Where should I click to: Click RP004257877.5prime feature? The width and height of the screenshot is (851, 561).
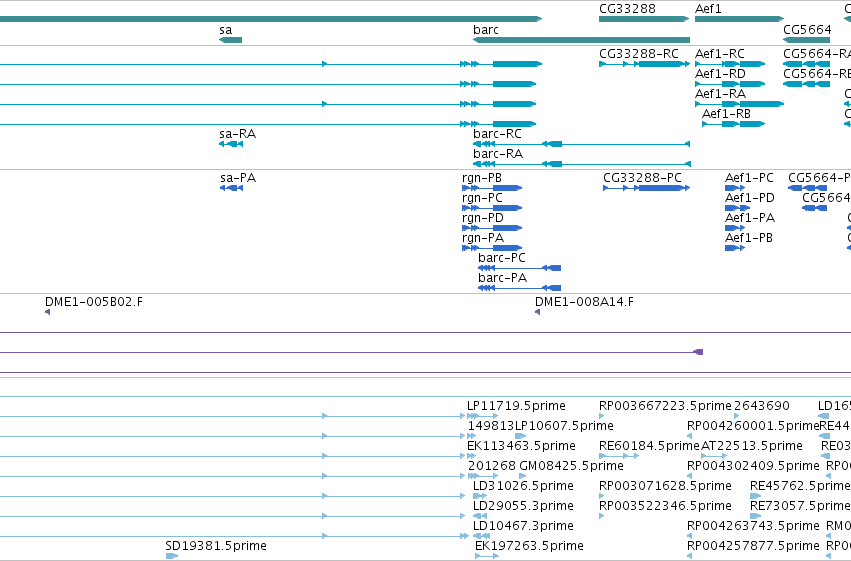(x=689, y=556)
